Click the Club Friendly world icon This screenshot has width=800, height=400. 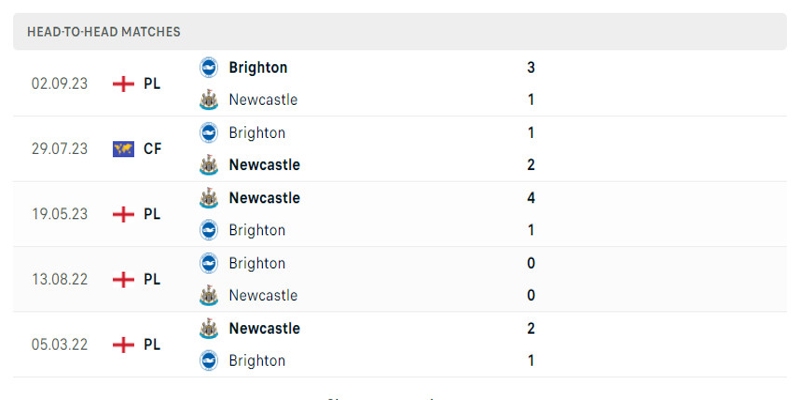[x=123, y=149]
